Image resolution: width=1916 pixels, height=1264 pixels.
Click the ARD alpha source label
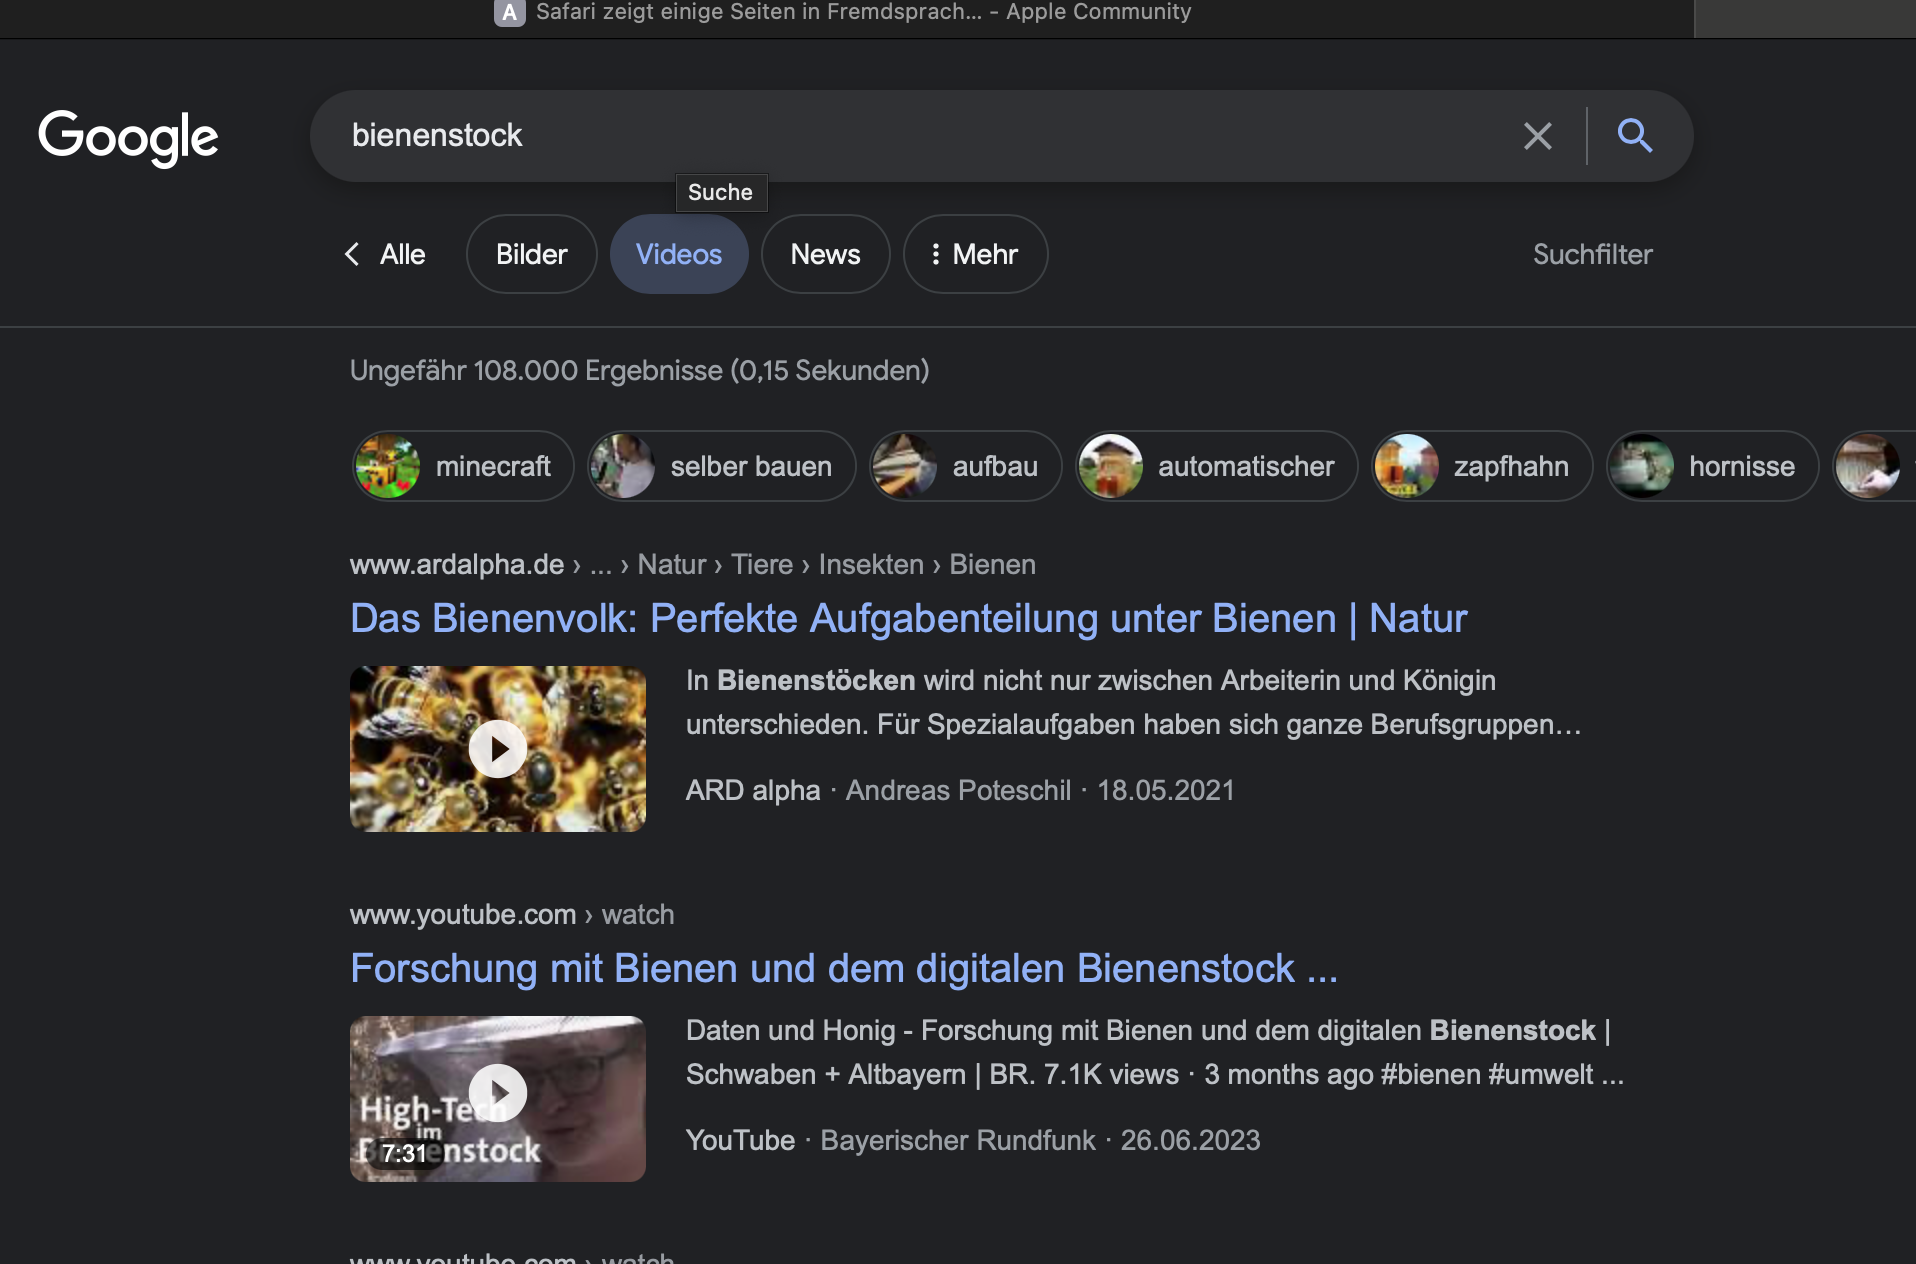[x=753, y=790]
